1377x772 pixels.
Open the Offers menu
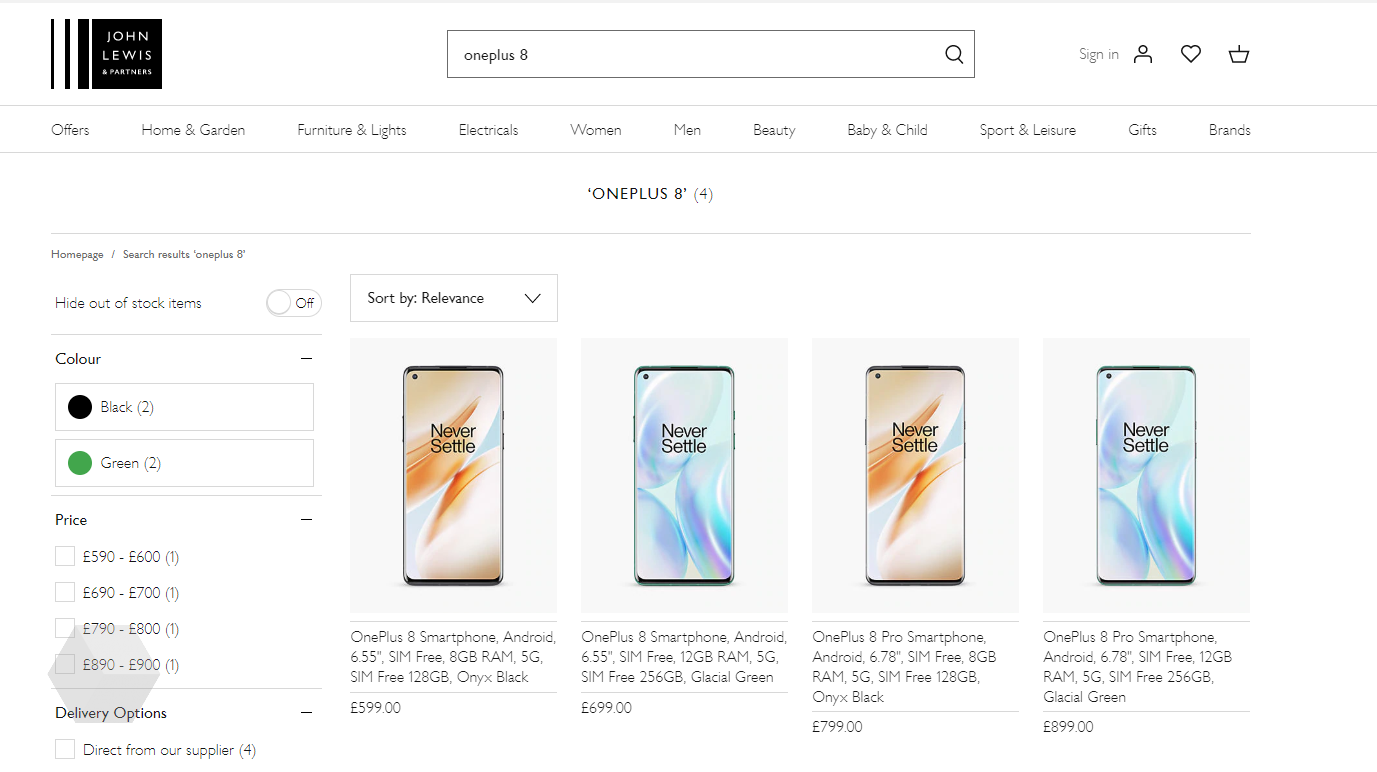69,129
